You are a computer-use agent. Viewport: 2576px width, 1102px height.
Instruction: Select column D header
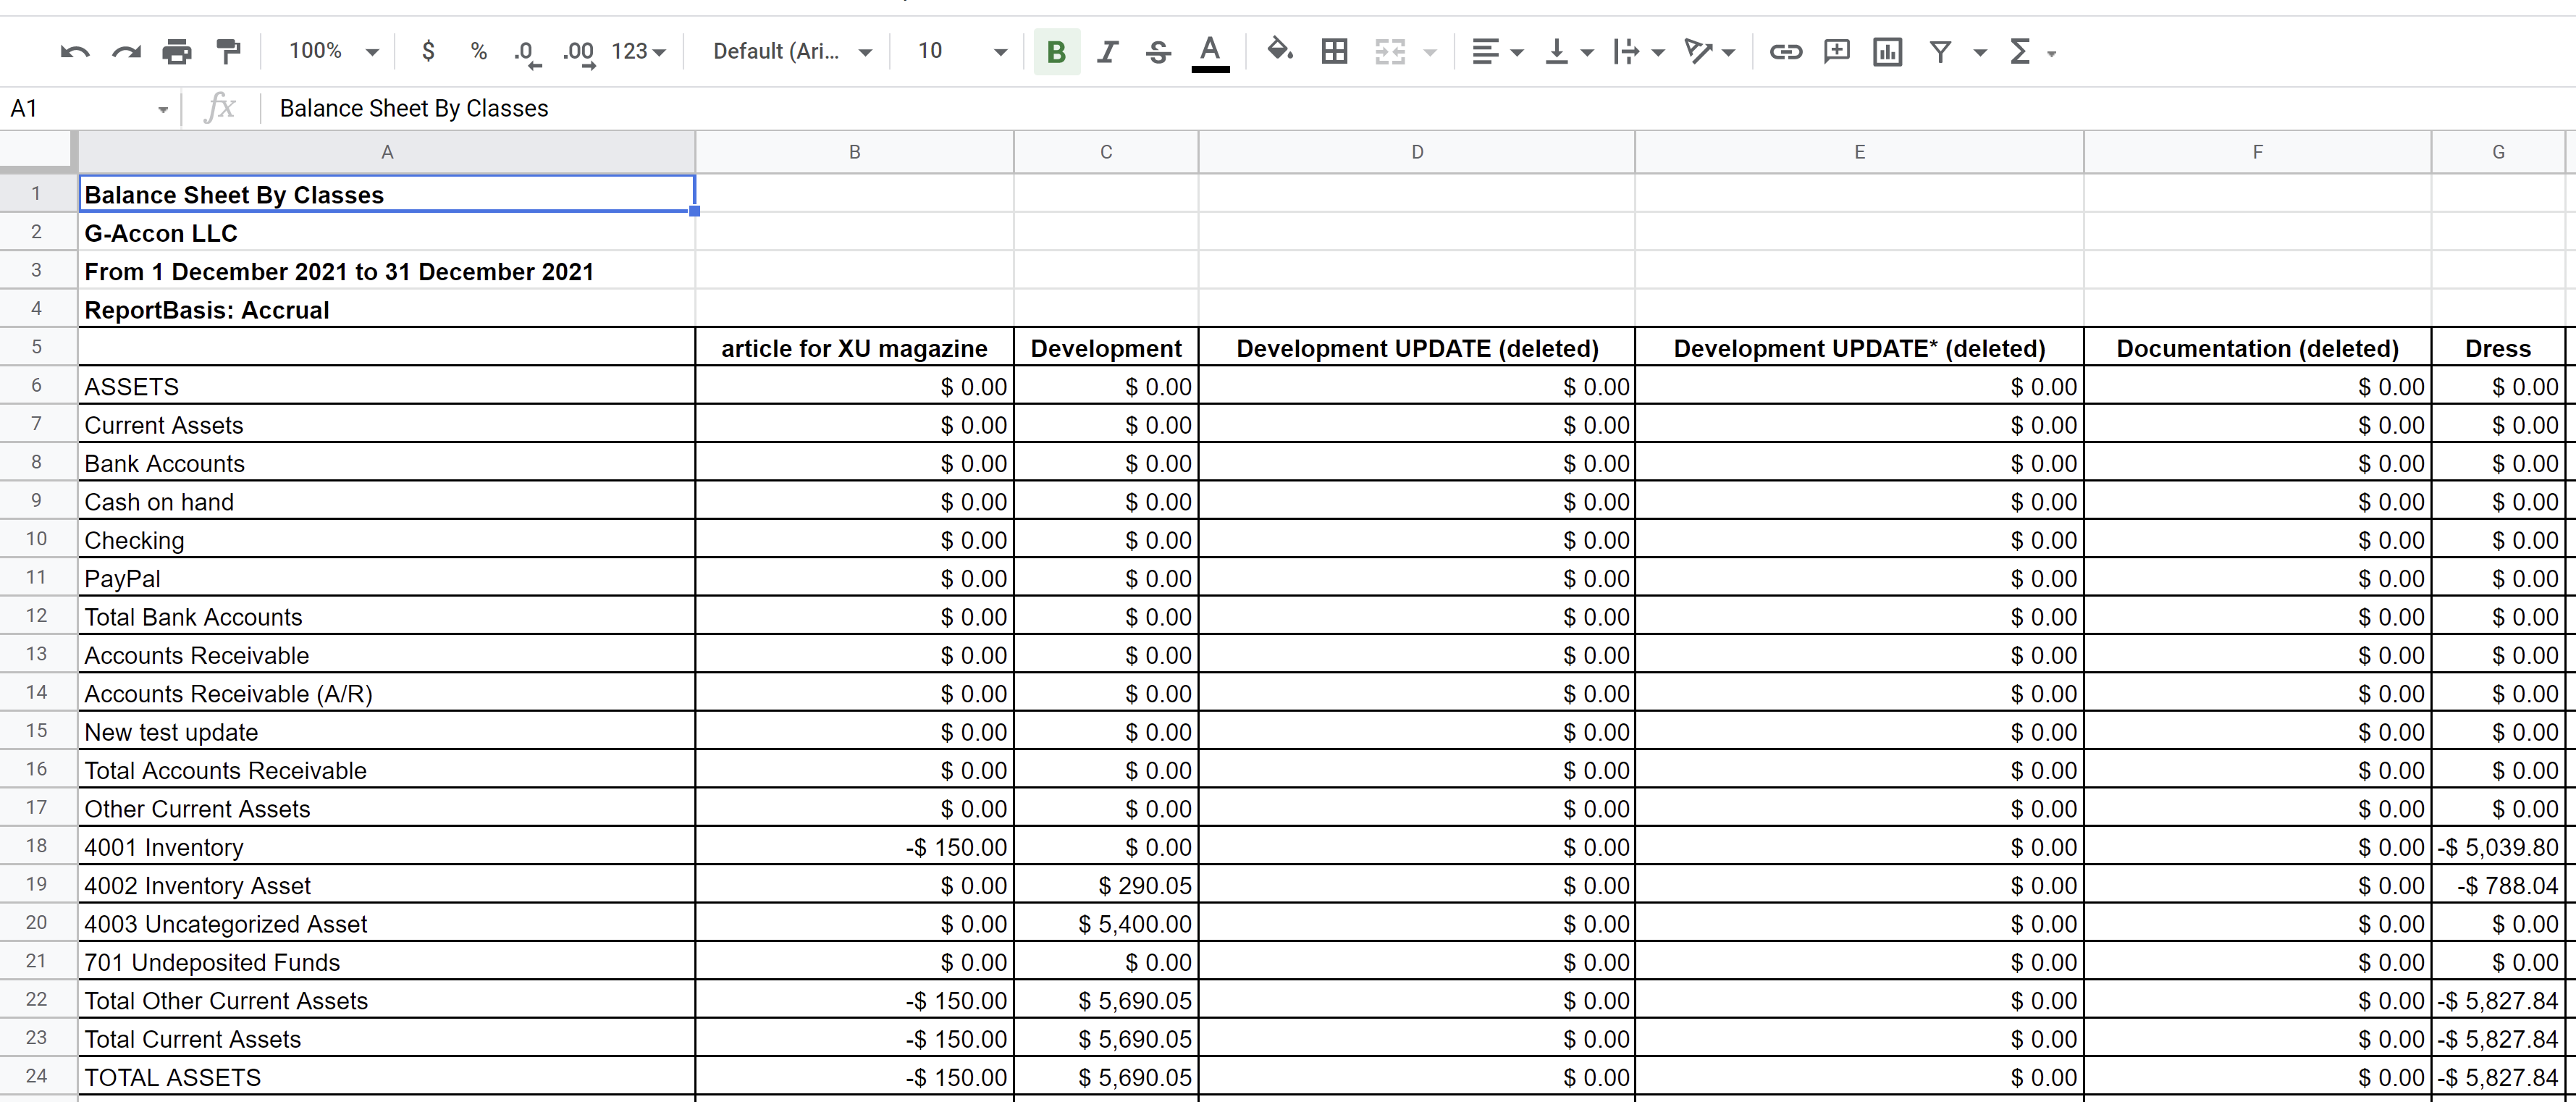tap(1416, 152)
